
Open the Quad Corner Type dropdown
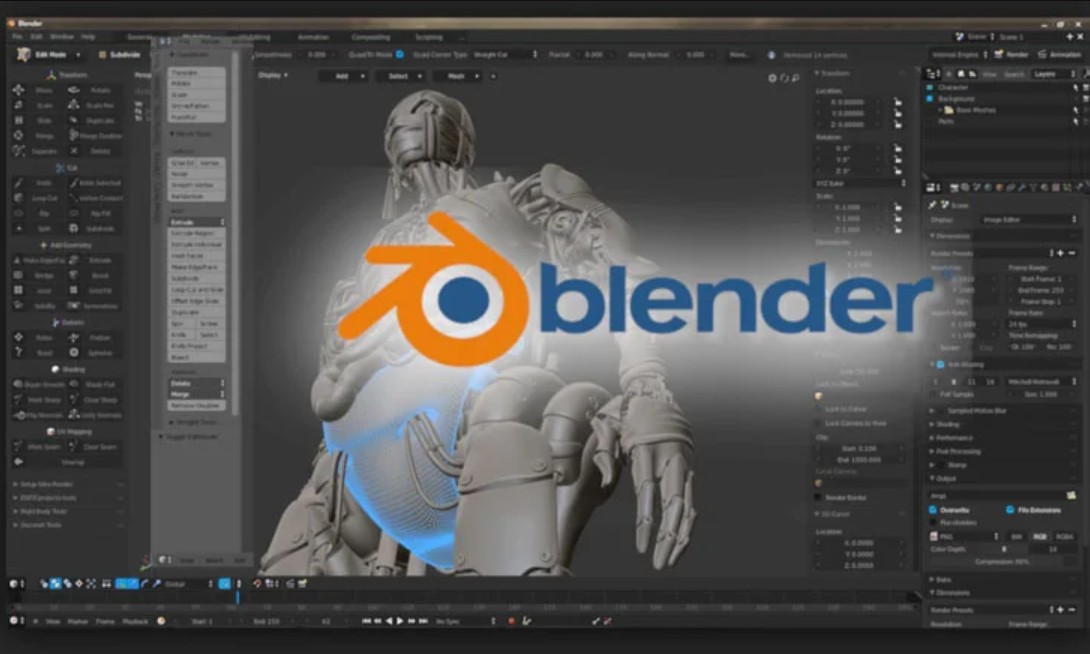pos(504,54)
